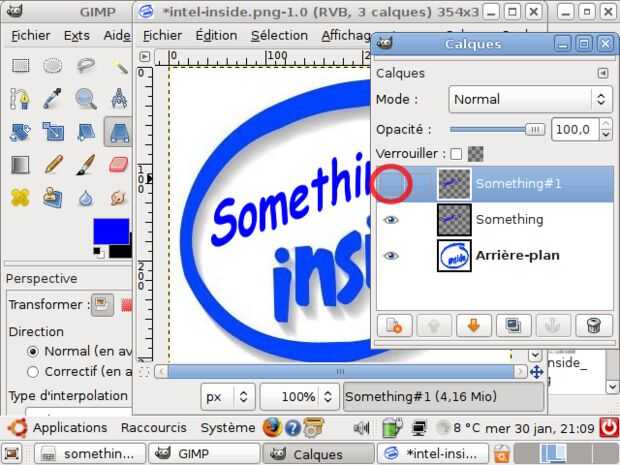
Task: Select the Ellipse Select tool
Action: pos(53,66)
